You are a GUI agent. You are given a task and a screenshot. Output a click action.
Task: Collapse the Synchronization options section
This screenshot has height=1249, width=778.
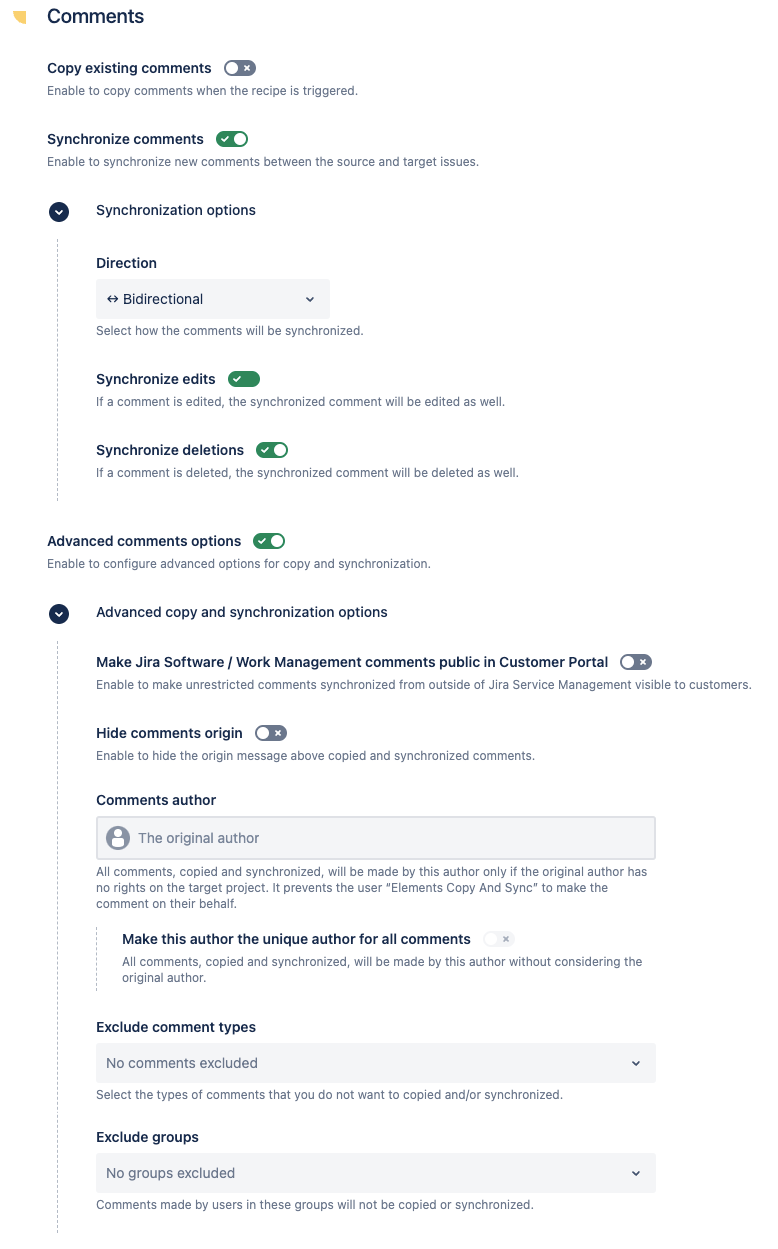[59, 212]
